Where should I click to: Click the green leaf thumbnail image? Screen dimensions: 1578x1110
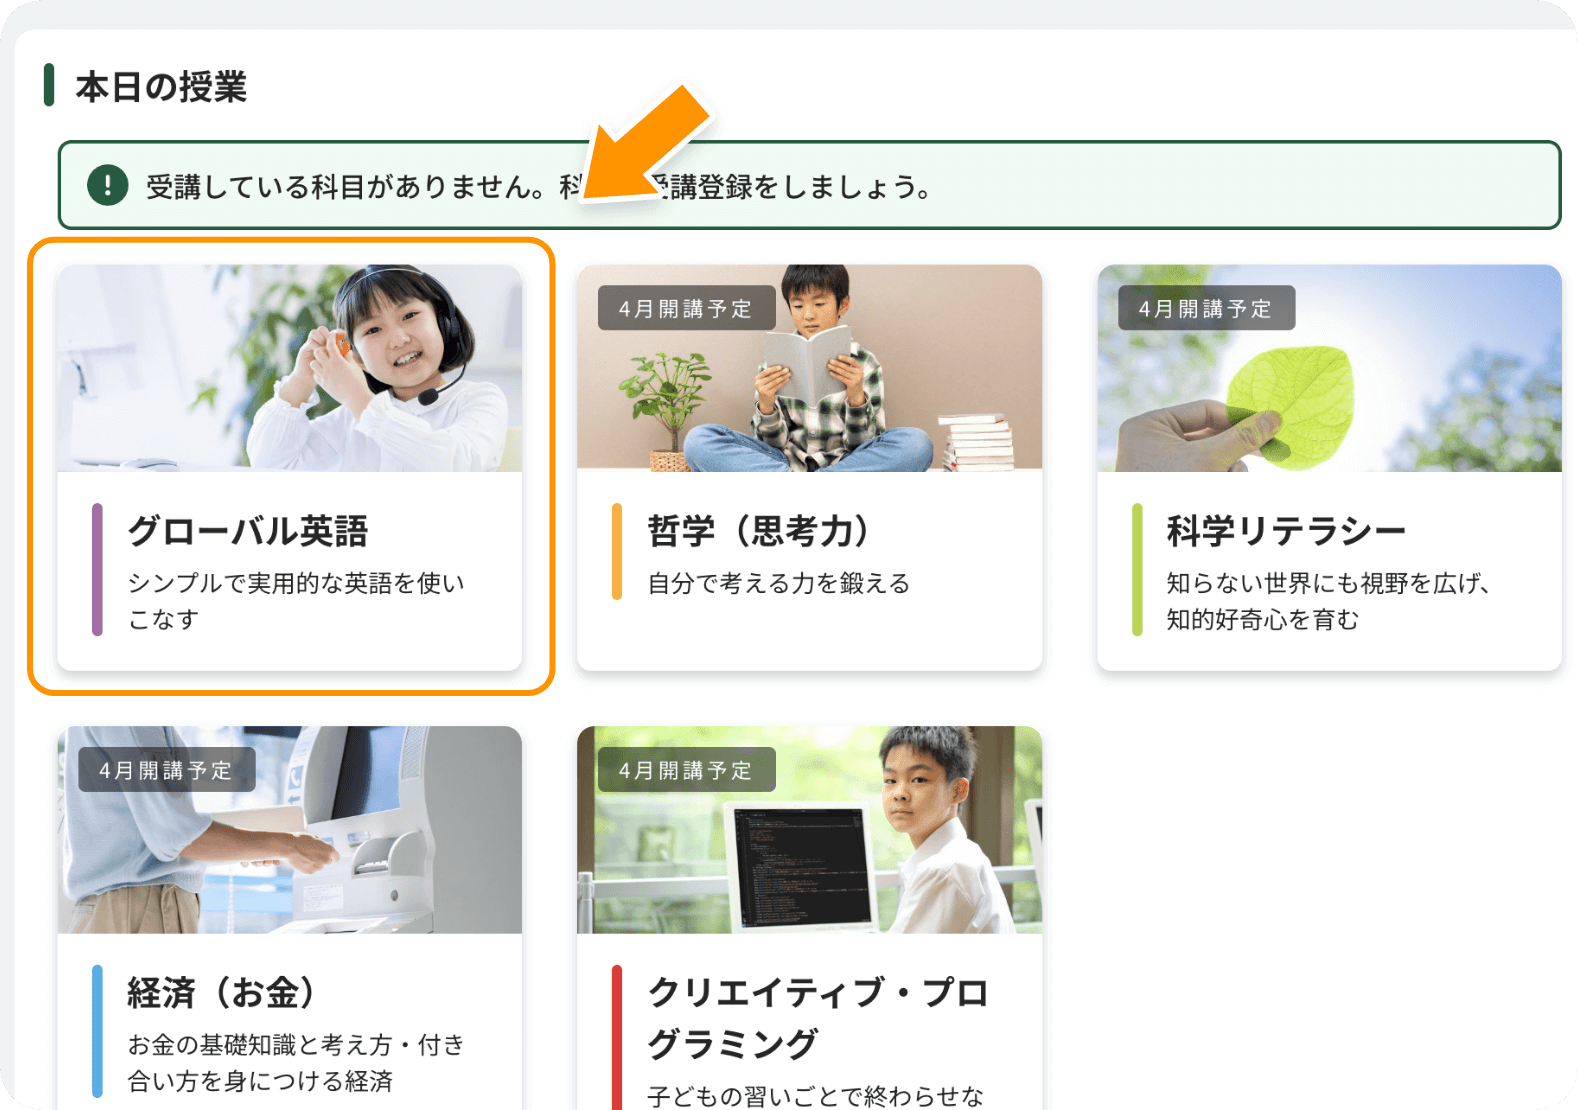tap(1330, 368)
